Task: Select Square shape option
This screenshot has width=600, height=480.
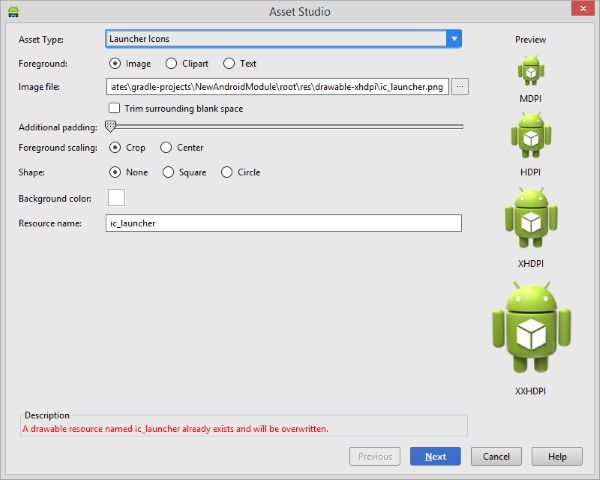Action: 184,172
